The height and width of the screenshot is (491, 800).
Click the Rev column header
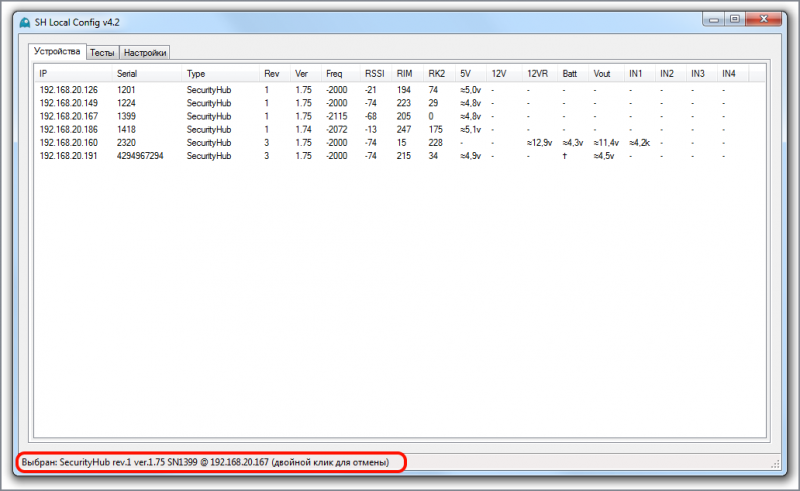tap(274, 73)
